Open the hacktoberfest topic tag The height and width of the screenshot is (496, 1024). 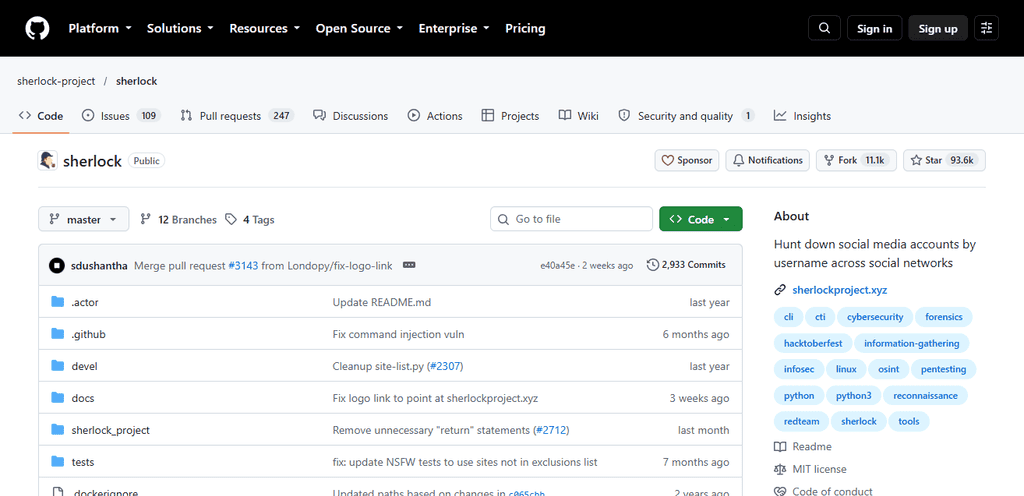812,343
